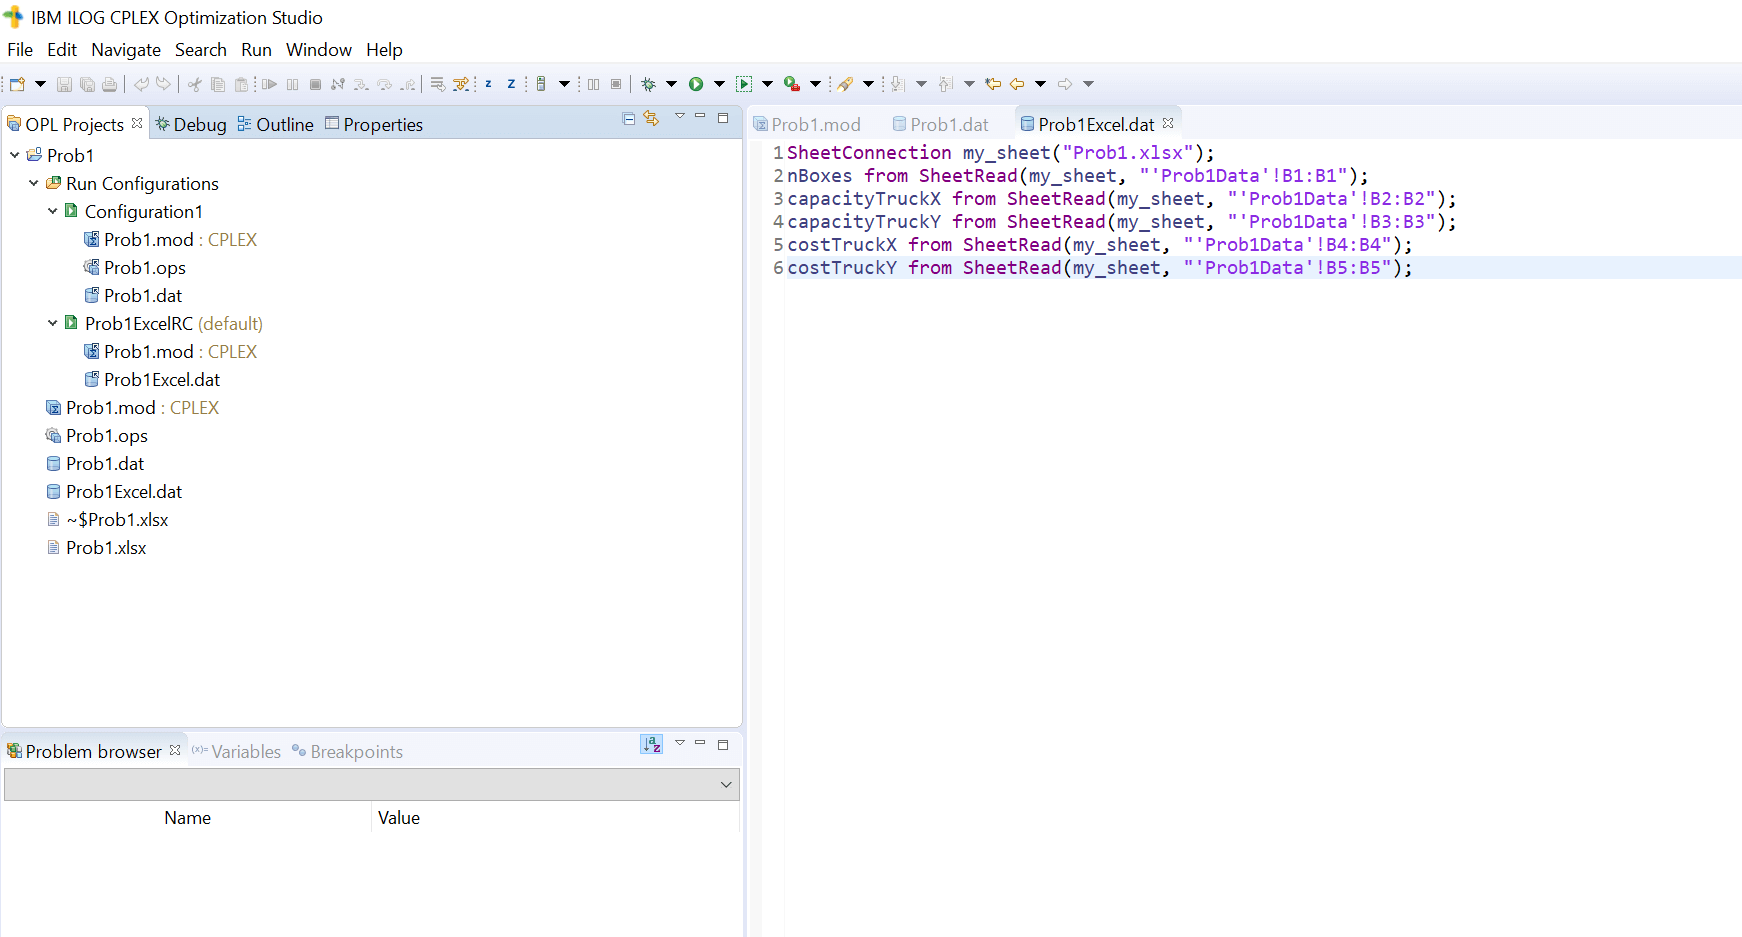Toggle Link with Editor in OPL Projects

(x=651, y=118)
